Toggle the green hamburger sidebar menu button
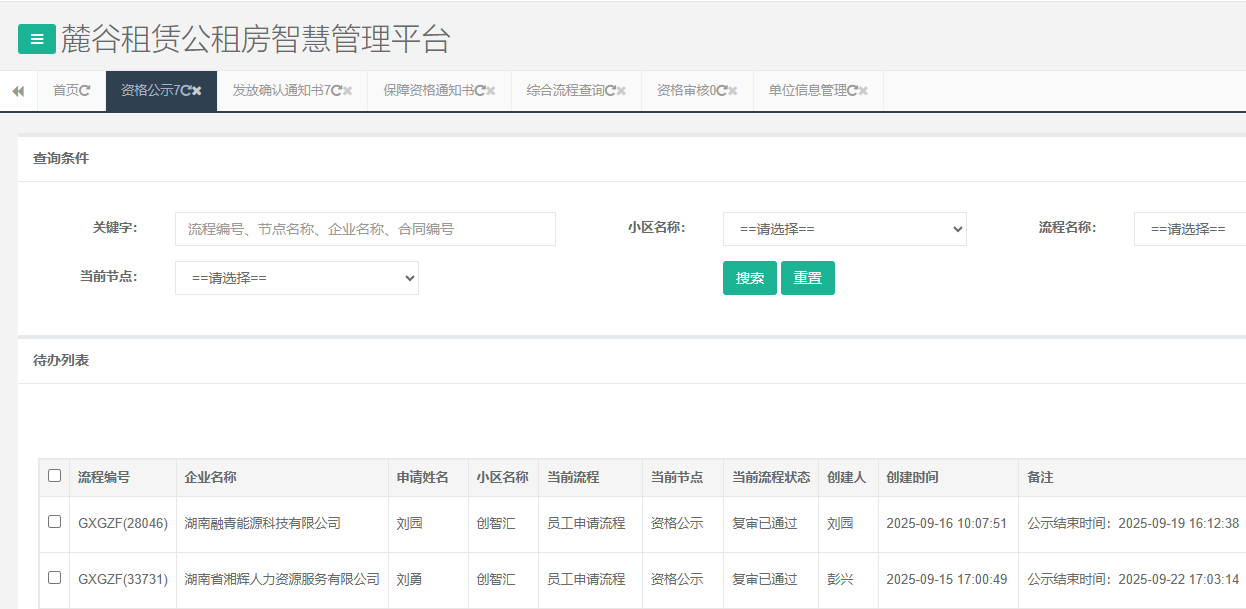 click(x=37, y=40)
